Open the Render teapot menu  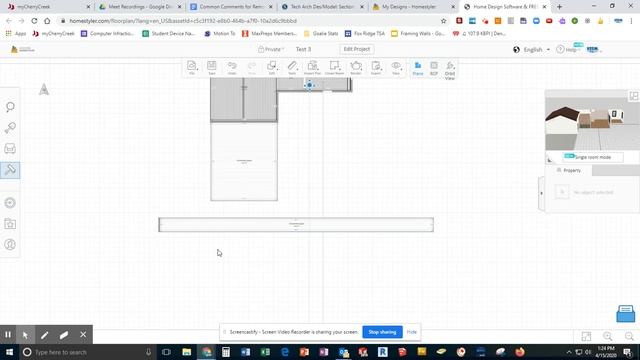tap(356, 67)
